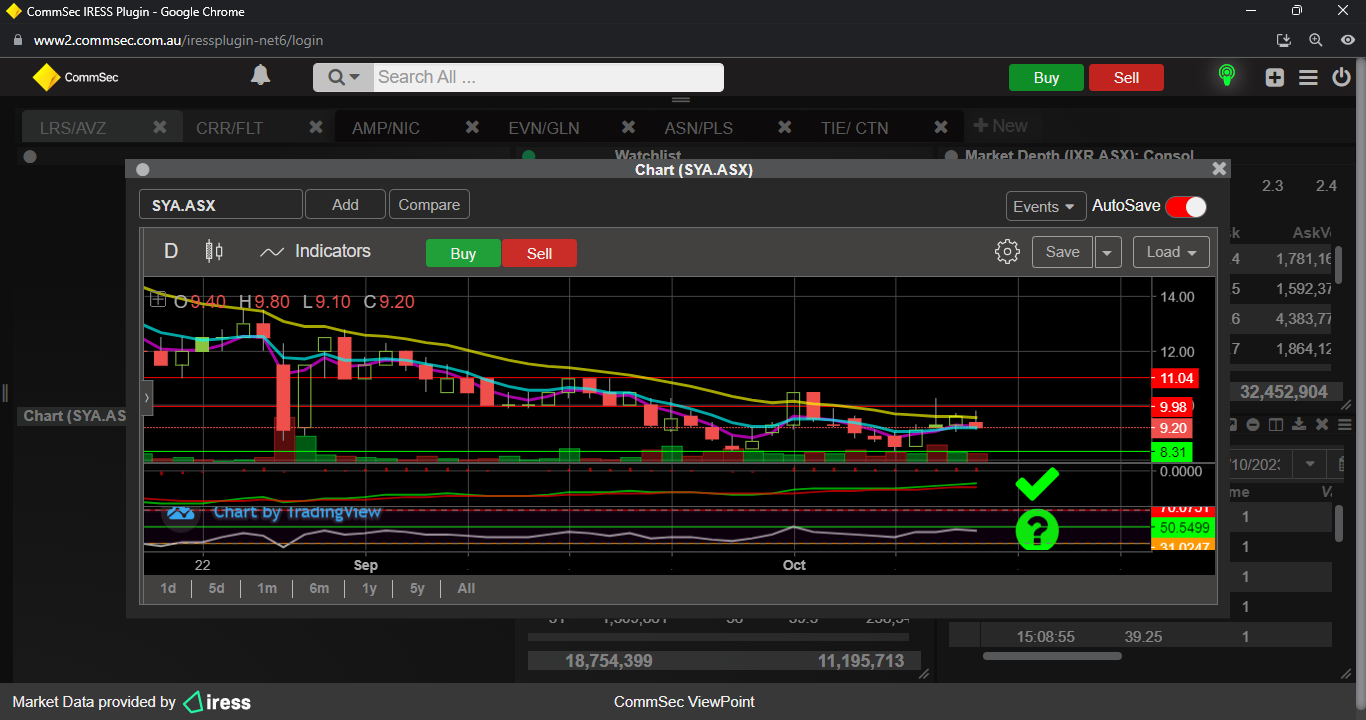1366x720 pixels.
Task: Open the Events dropdown
Action: coord(1046,206)
